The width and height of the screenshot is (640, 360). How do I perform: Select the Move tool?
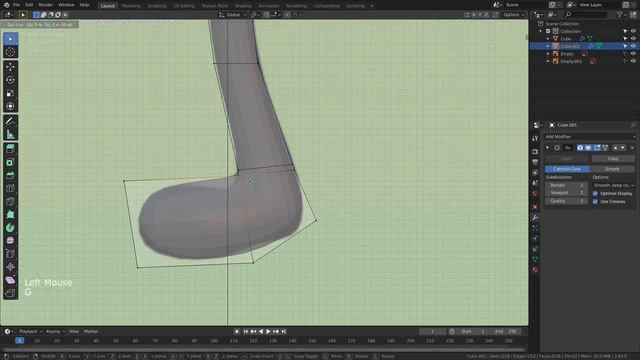(11, 67)
